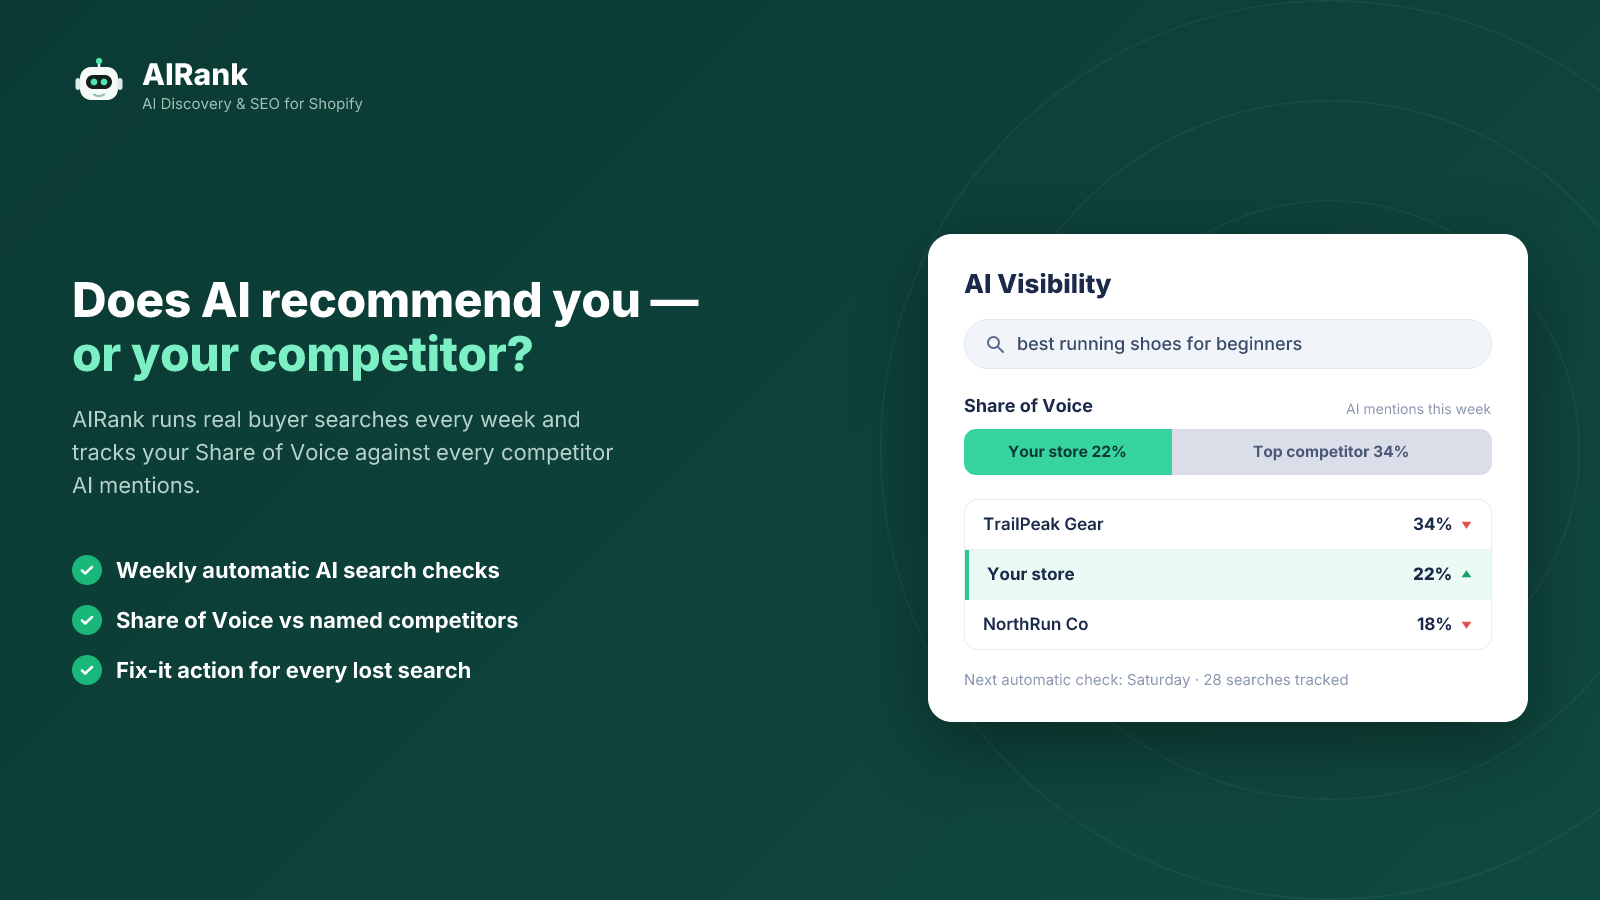Open the TrailPeak Gear competitor row
1600x900 pixels.
[1228, 525]
